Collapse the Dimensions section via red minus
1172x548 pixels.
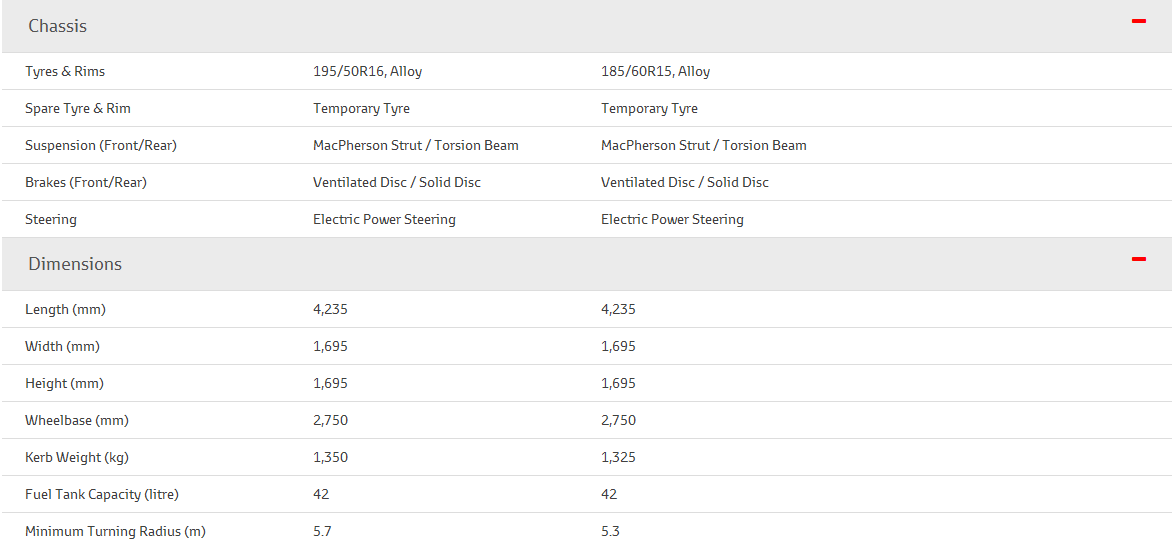pos(1138,259)
